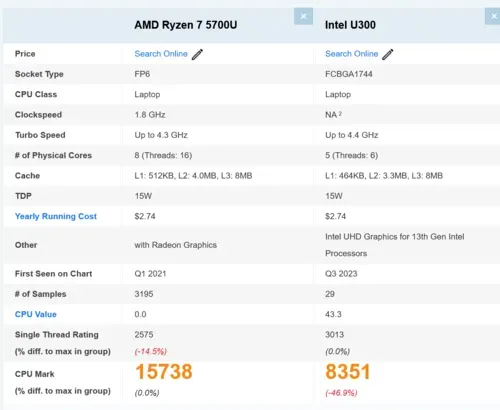The image size is (500, 410).
Task: Remove the AMD Ryzen 7 5700U column
Action: [303, 16]
